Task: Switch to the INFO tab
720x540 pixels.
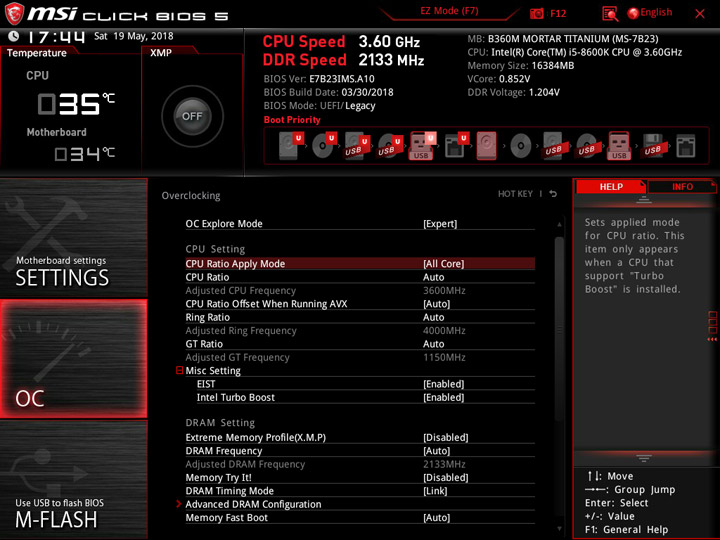Action: 681,186
